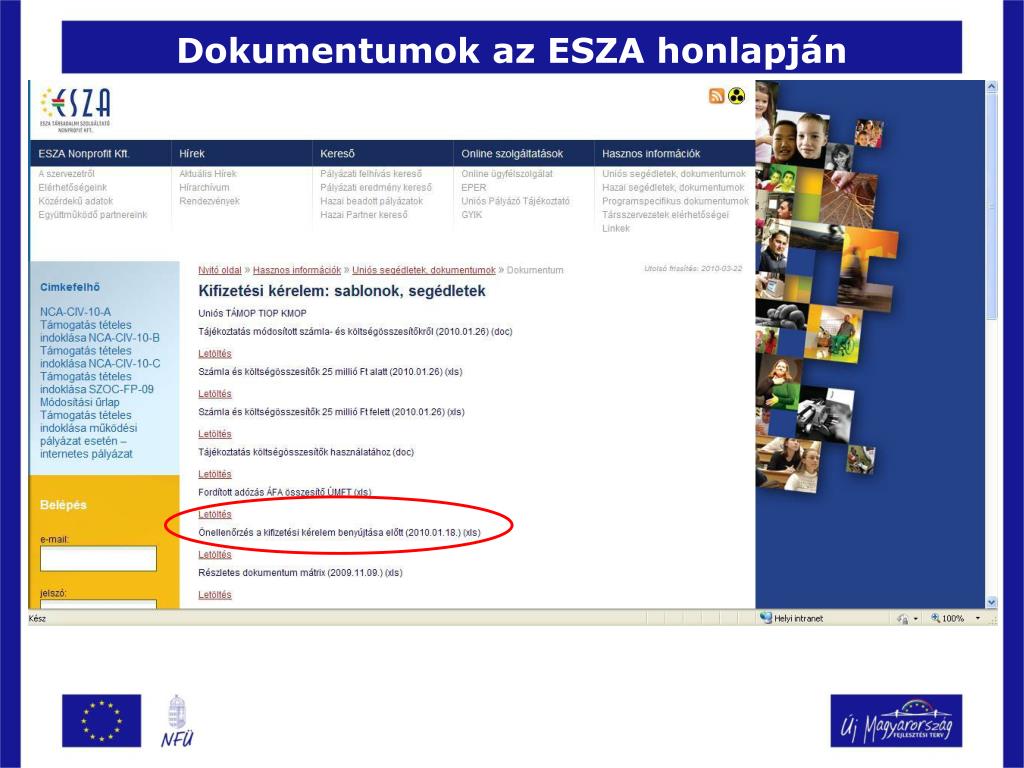Click the scrollbar up arrow
Screen dimensions: 1024x768
[991, 86]
